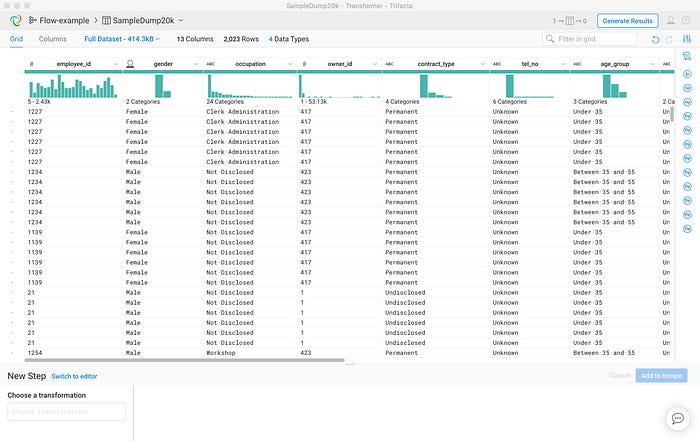Focus the Filter in grid field
Viewport: 700px width, 441px height.
[589, 39]
